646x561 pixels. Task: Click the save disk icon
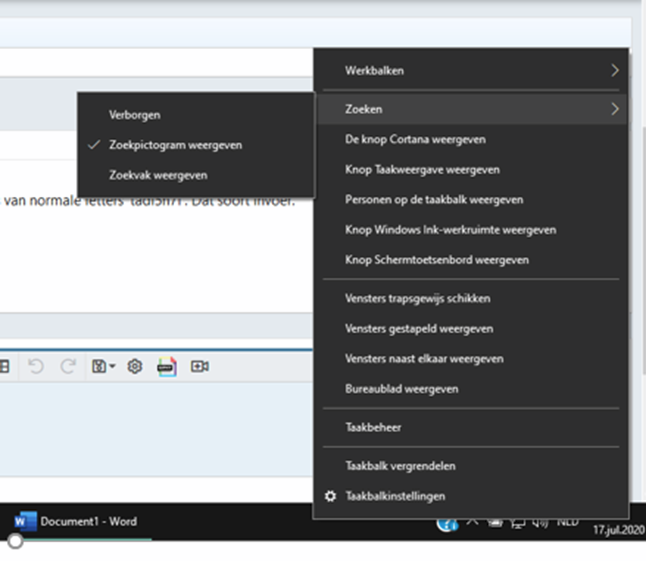pyautogui.click(x=99, y=367)
